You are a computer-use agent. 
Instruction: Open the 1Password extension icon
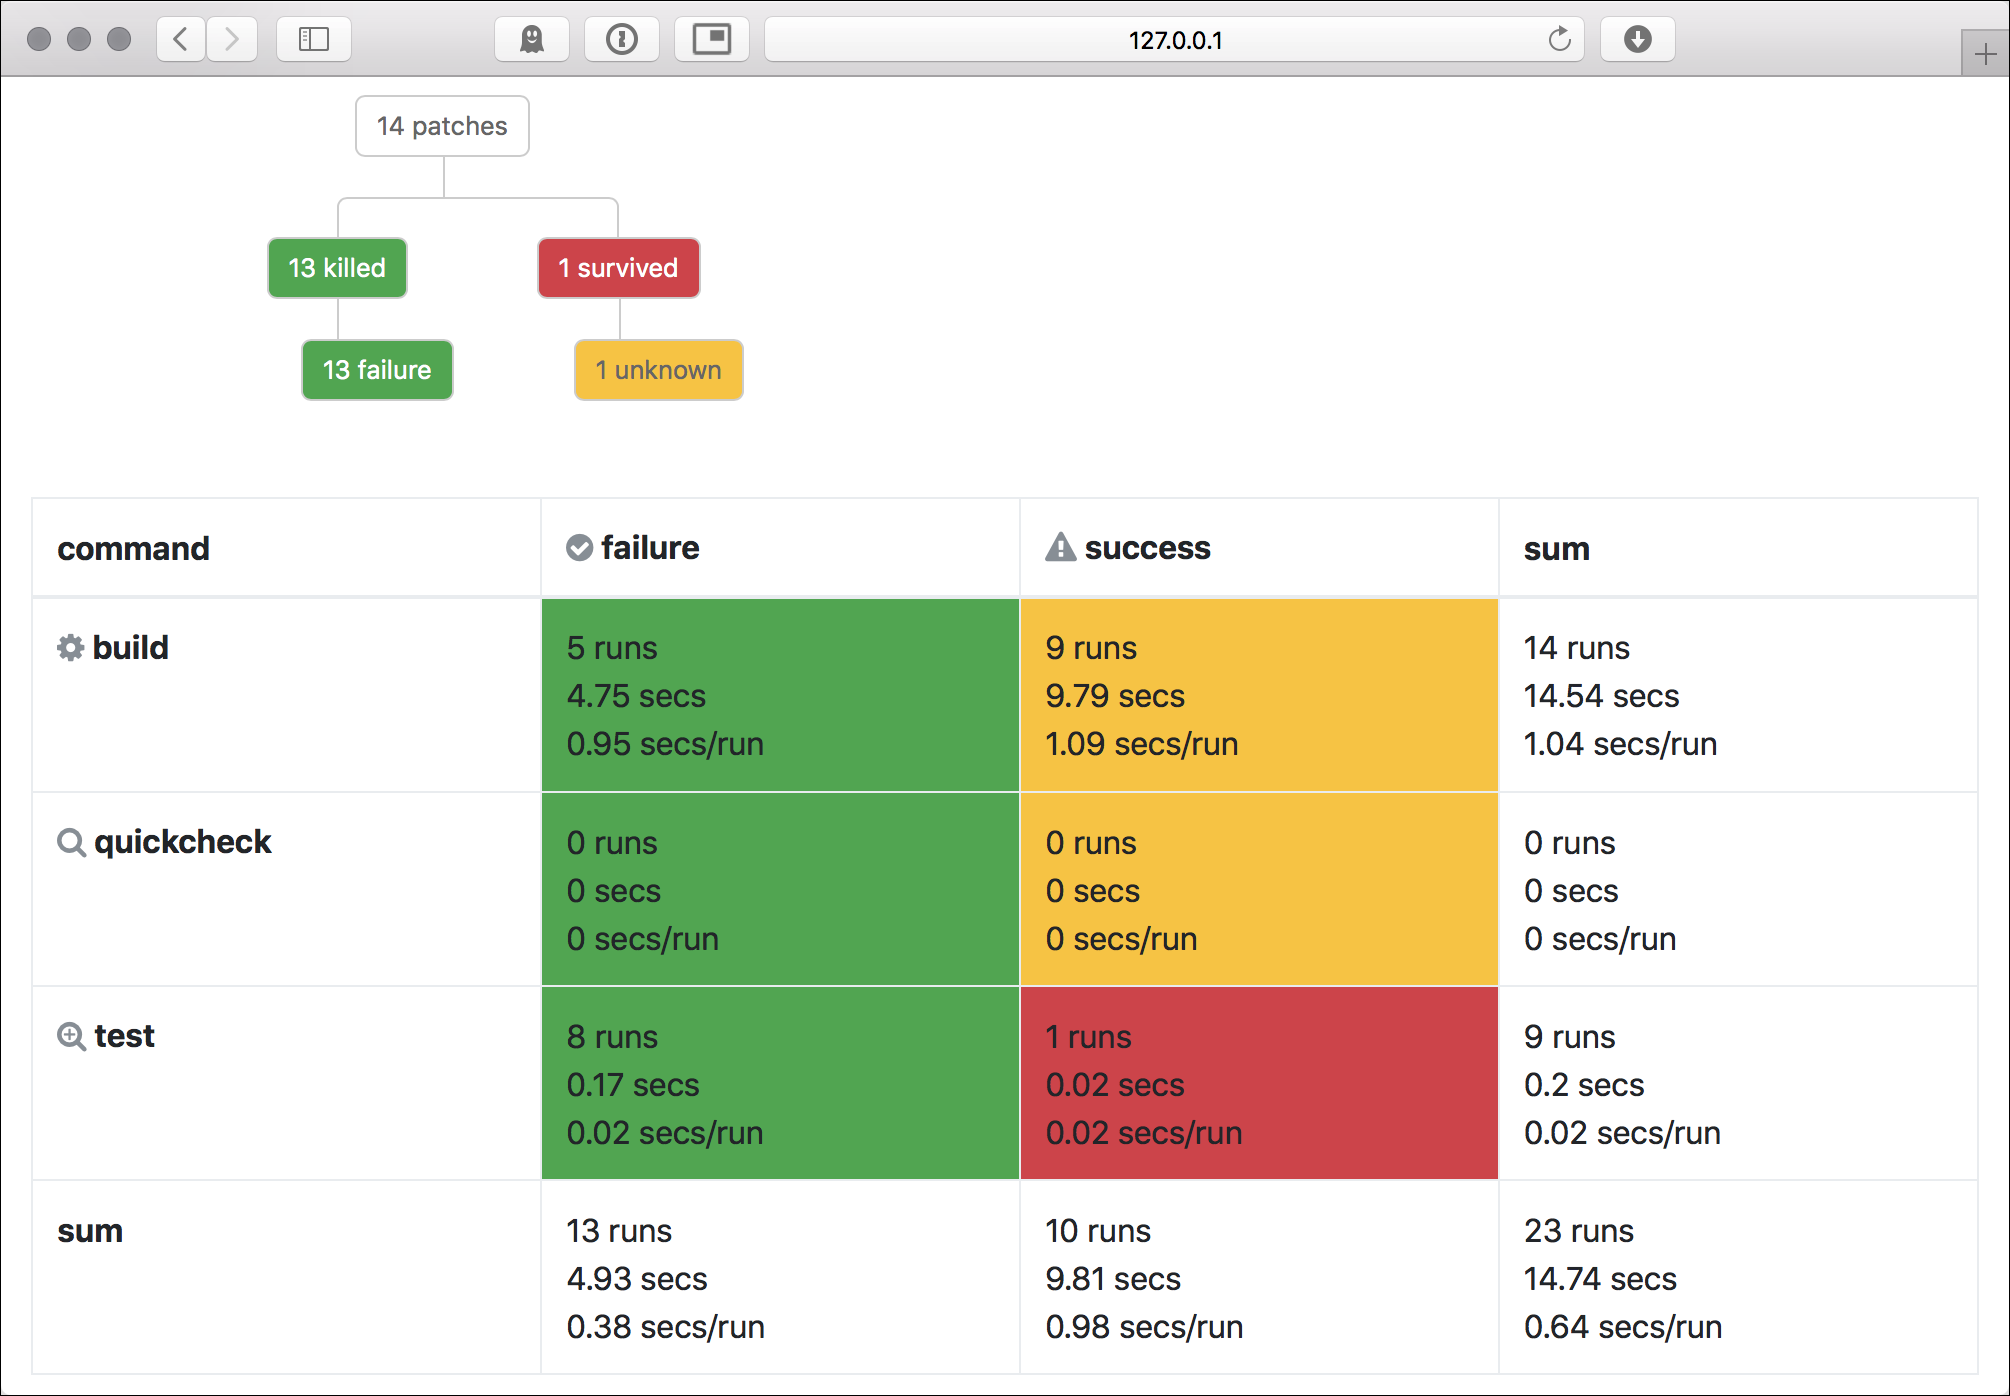pos(621,40)
